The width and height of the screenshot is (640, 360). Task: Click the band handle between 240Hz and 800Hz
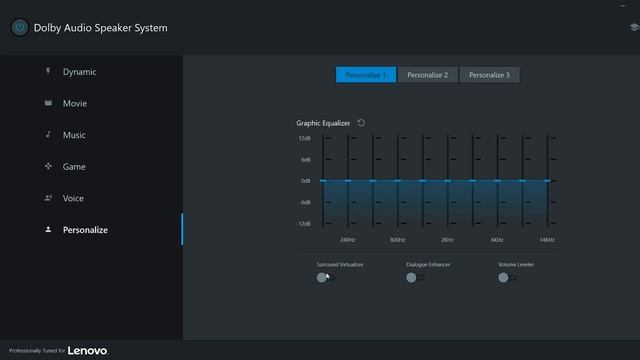point(373,180)
